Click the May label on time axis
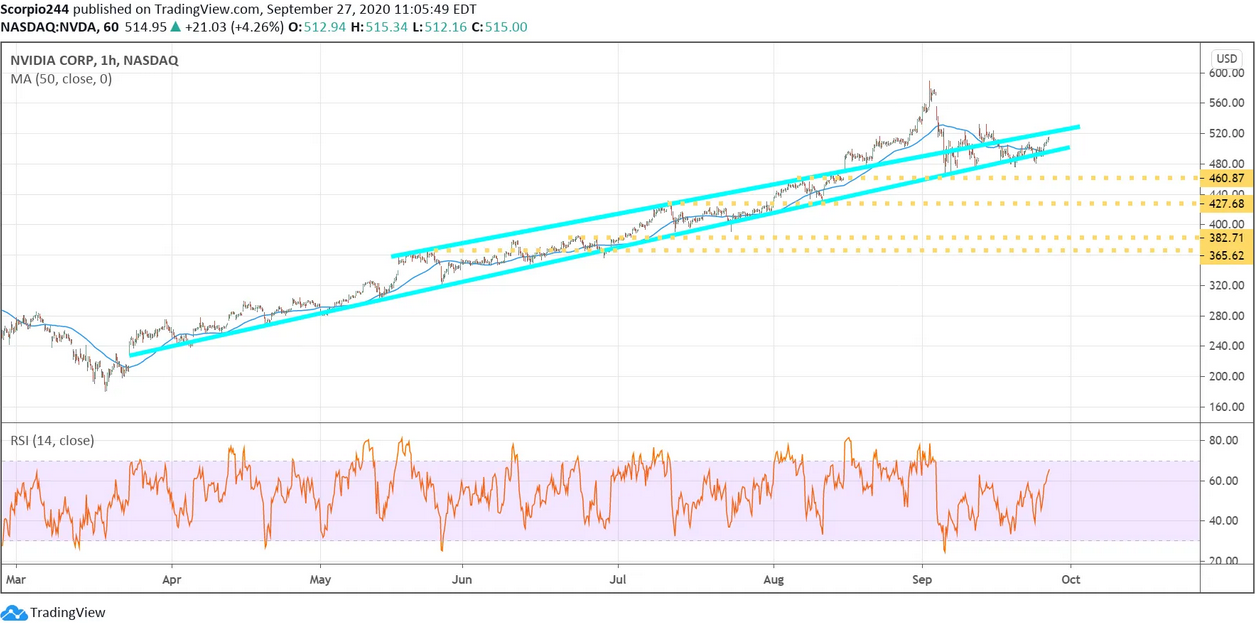The width and height of the screenshot is (1255, 623). pos(322,579)
